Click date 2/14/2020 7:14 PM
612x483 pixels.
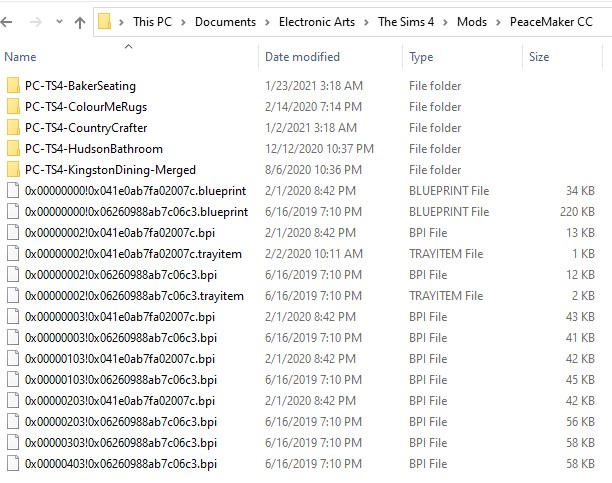[x=313, y=107]
